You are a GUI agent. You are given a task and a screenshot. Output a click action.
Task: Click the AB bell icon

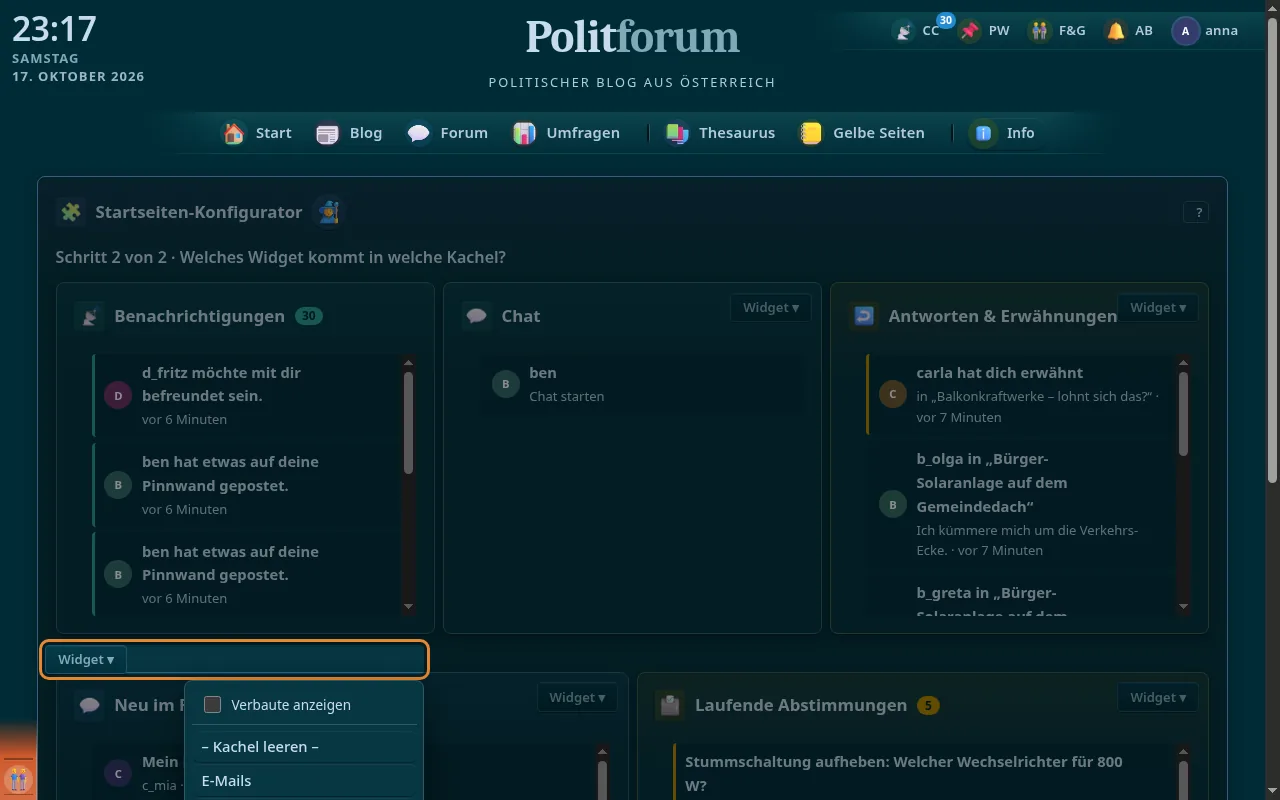coord(1116,31)
